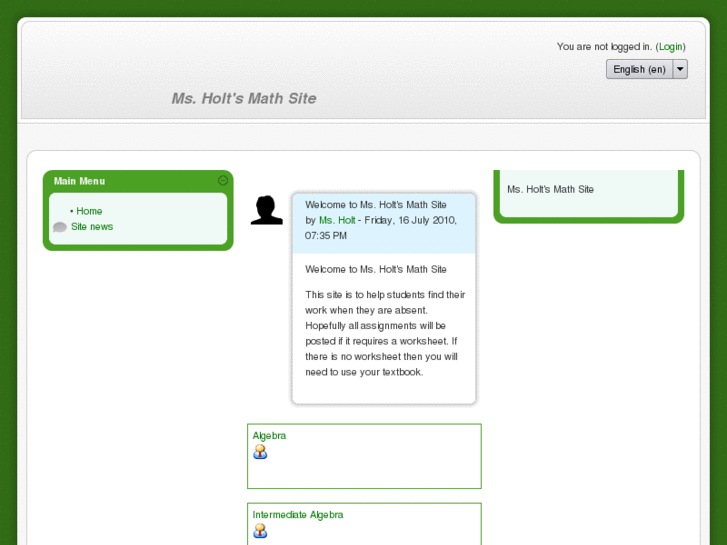The image size is (727, 545).
Task: Open the English (en) language selector
Action: coord(639,69)
